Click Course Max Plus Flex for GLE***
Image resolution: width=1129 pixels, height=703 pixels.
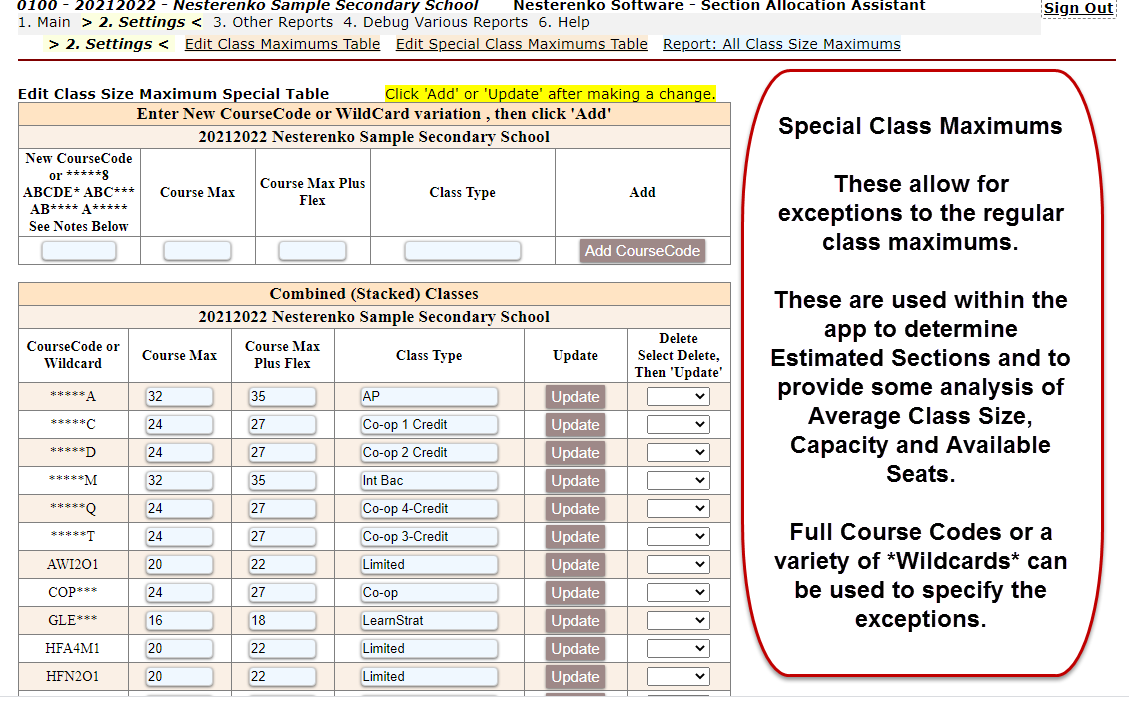[282, 621]
